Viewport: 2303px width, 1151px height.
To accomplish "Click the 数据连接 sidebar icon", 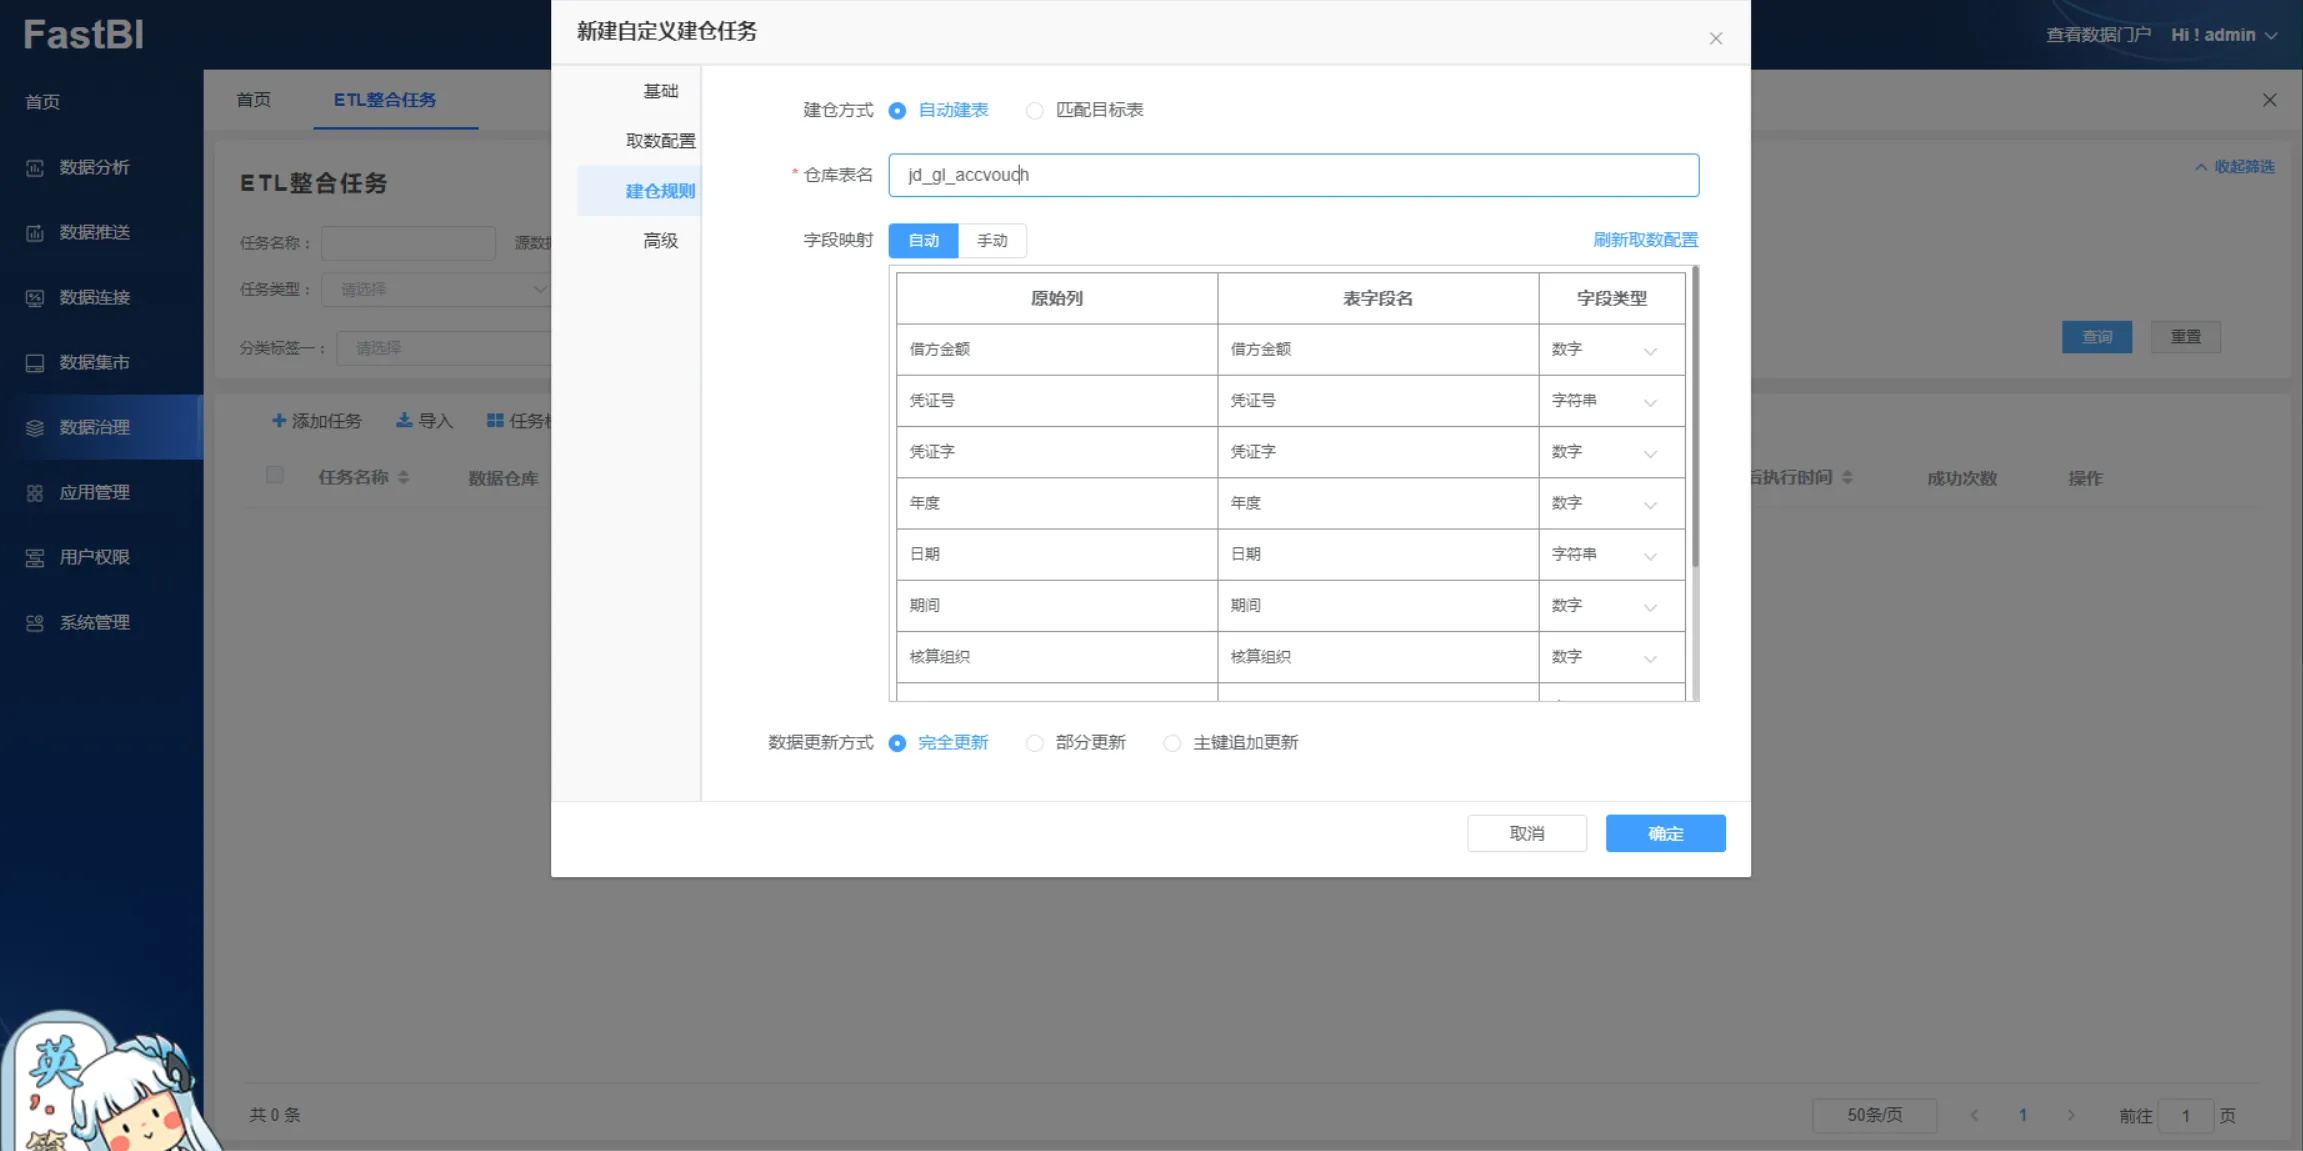I will (35, 298).
